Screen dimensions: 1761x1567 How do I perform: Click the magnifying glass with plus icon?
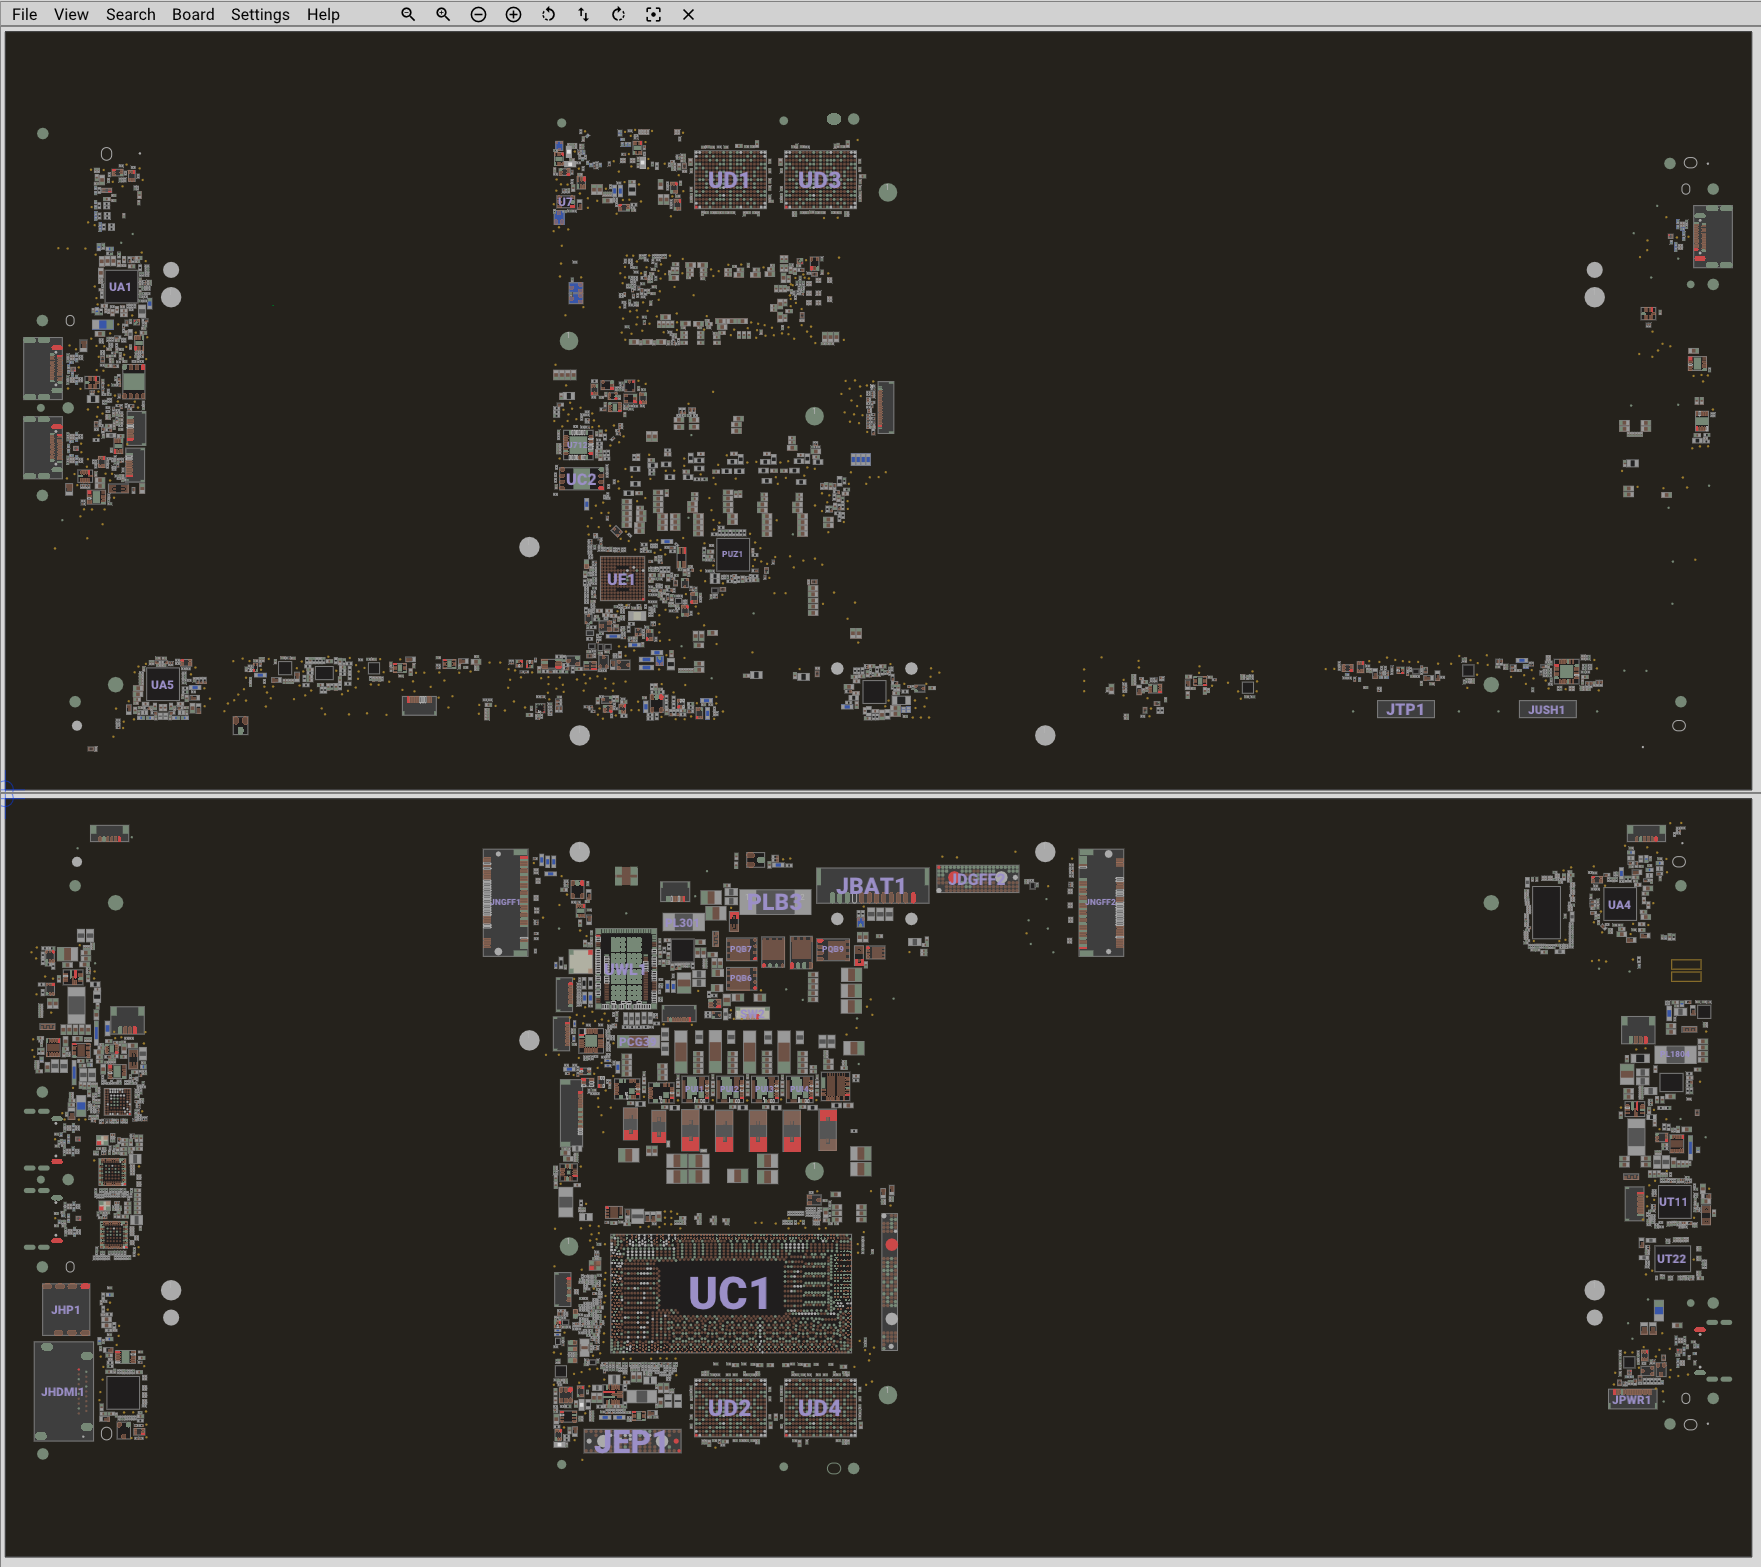(443, 15)
